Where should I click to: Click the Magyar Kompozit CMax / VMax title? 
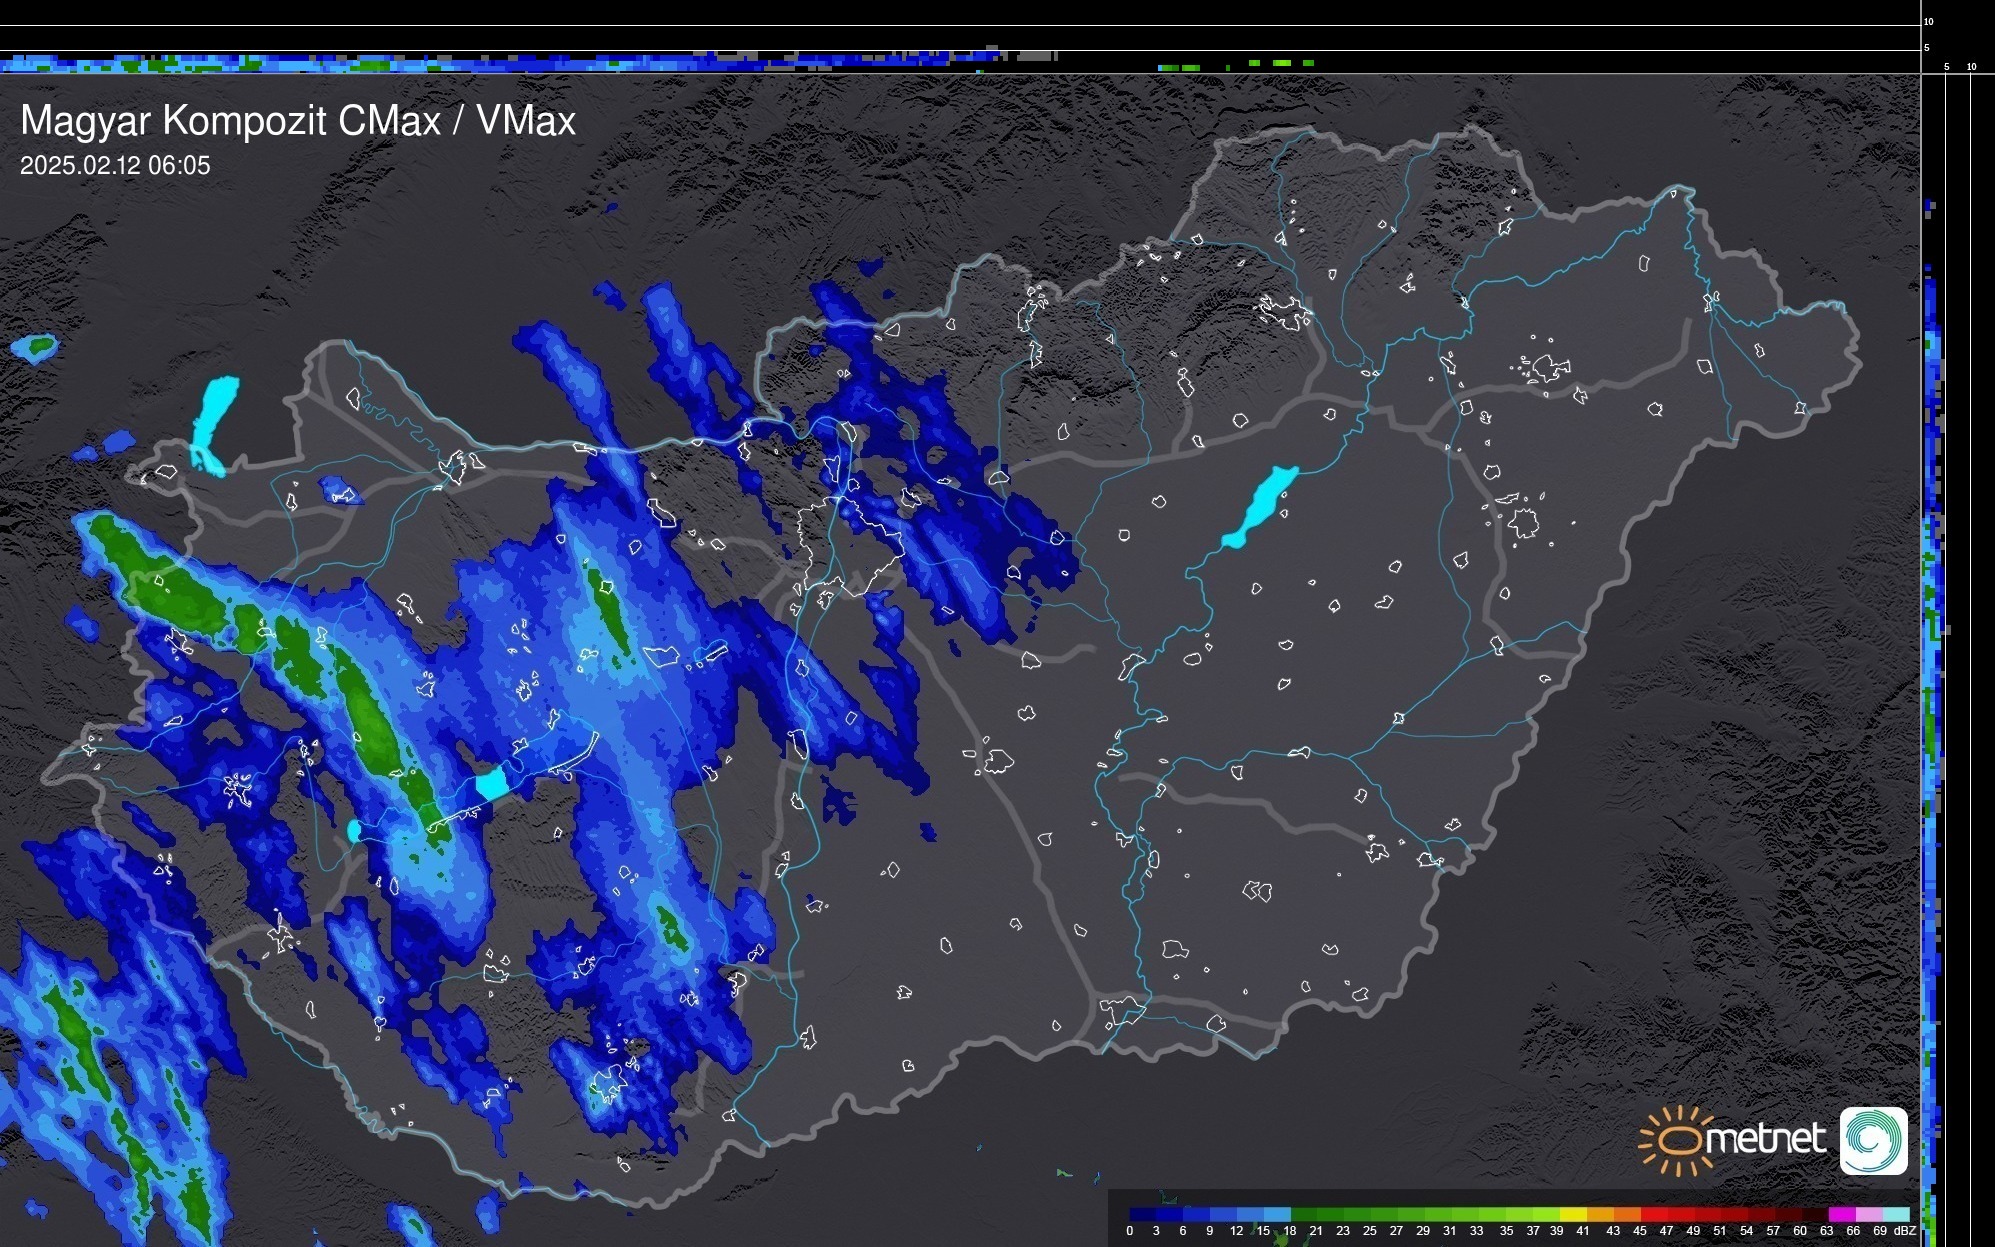[298, 121]
